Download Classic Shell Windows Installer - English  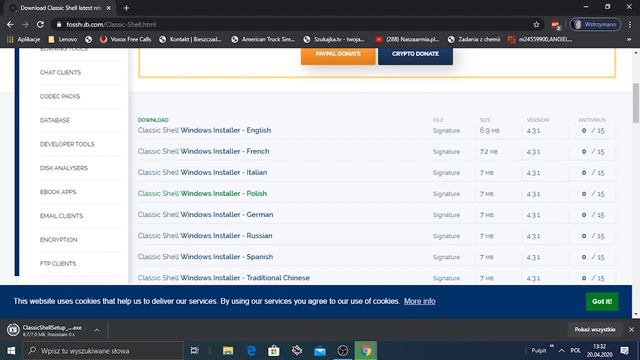pos(204,130)
